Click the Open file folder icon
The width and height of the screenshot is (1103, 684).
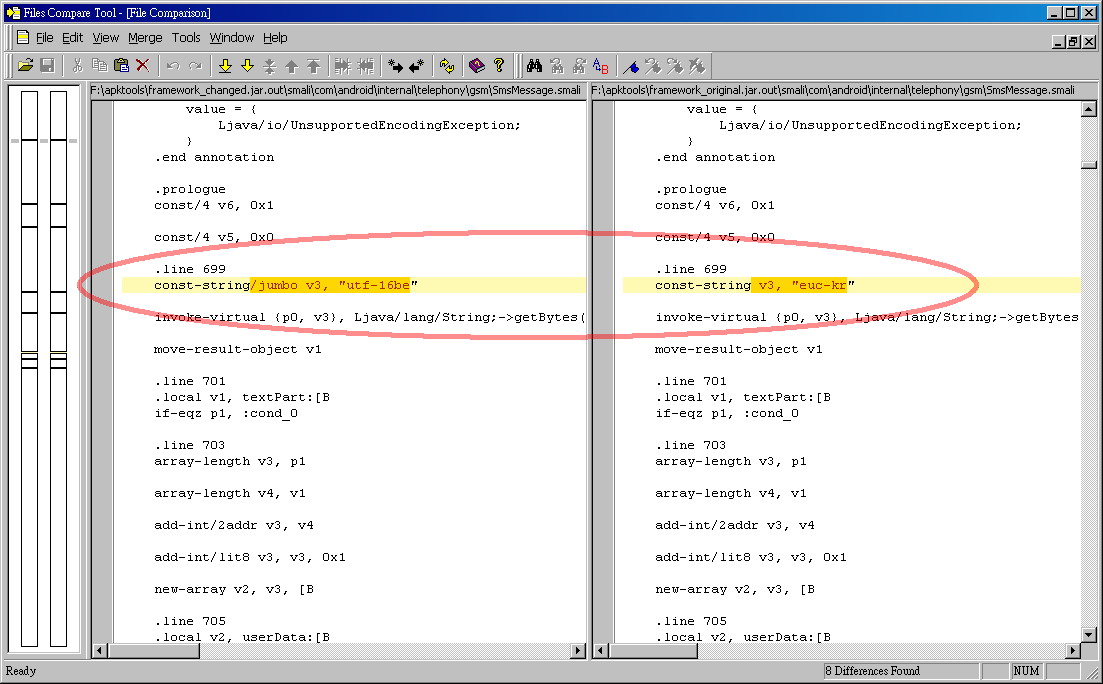[26, 66]
